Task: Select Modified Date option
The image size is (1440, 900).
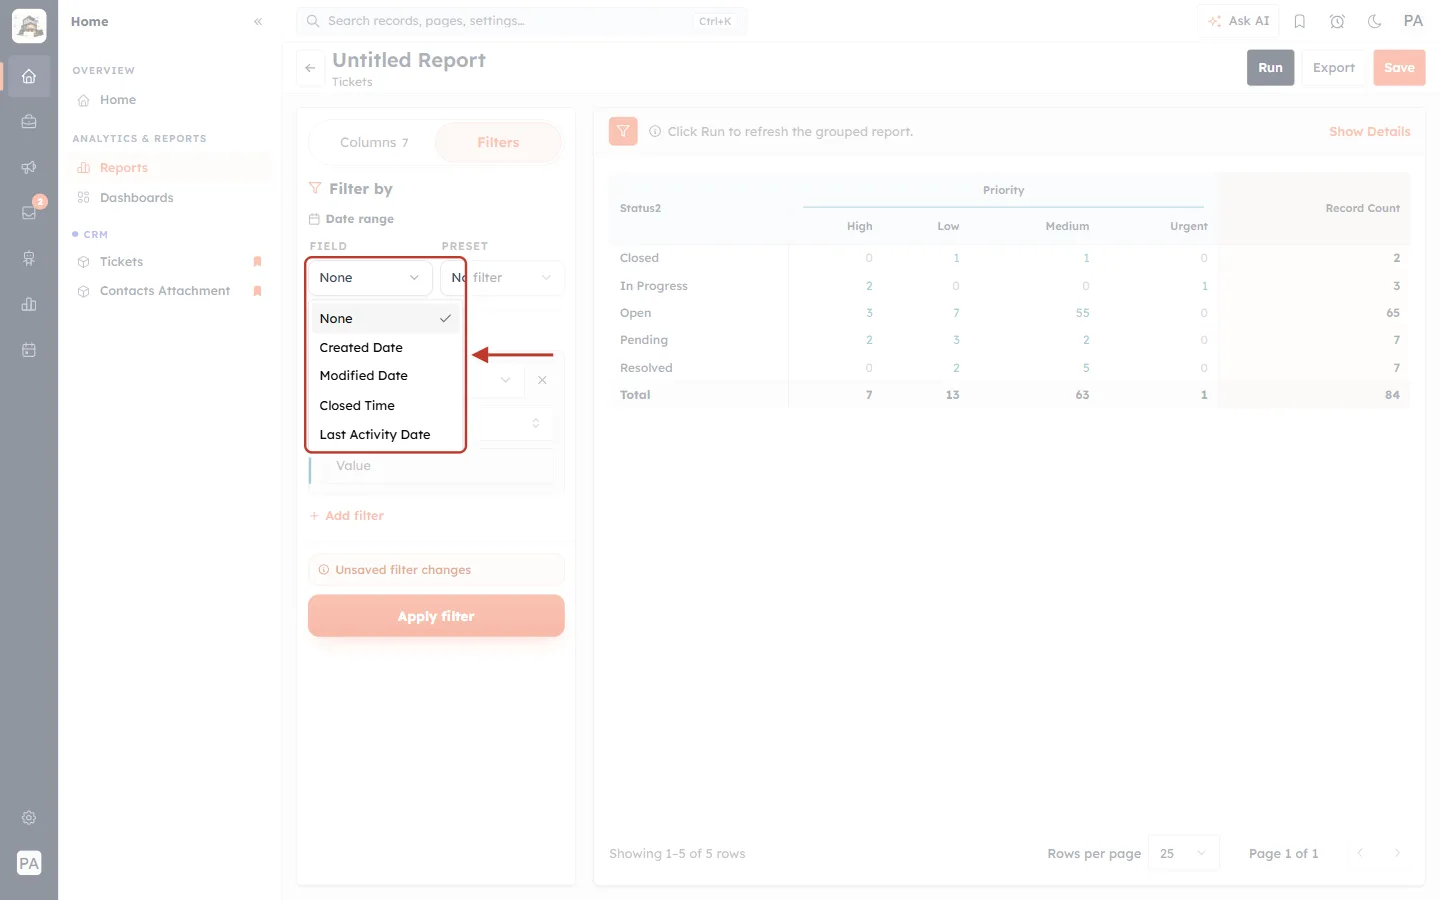Action: tap(385, 376)
